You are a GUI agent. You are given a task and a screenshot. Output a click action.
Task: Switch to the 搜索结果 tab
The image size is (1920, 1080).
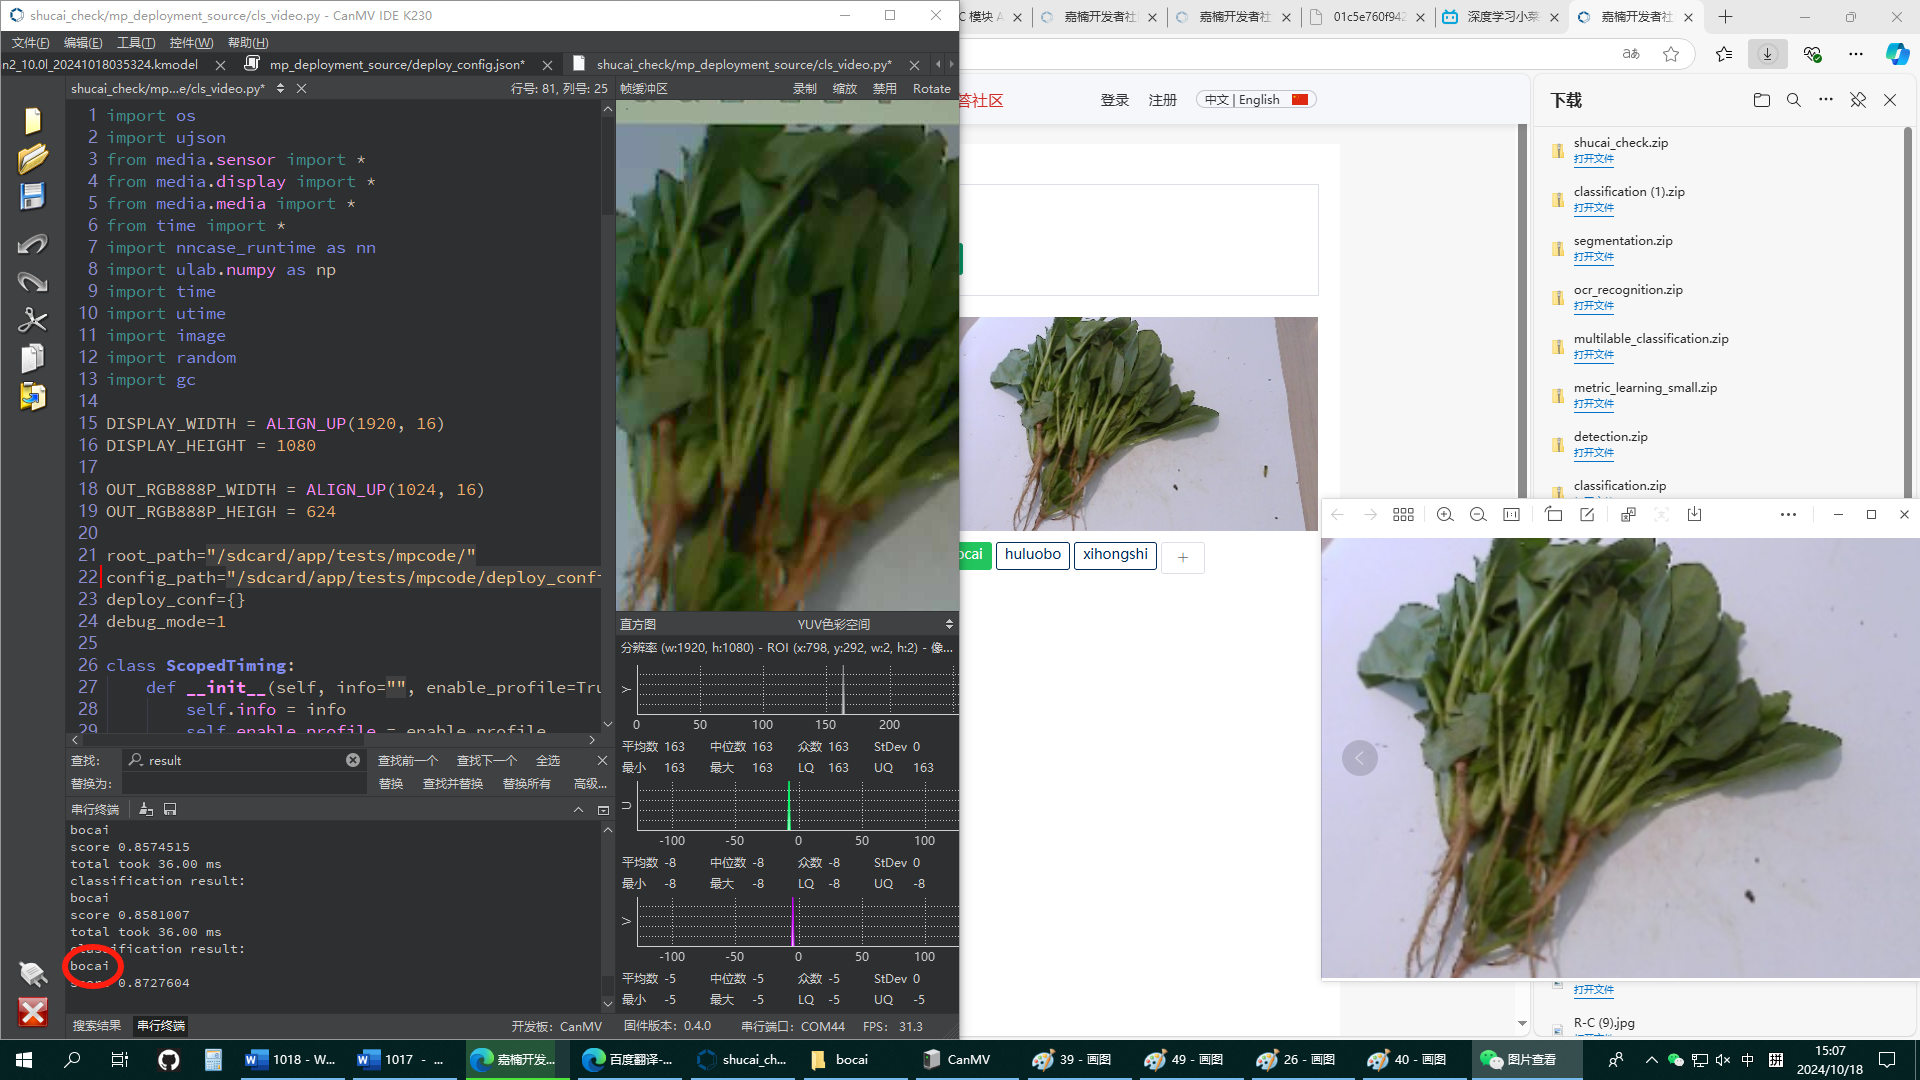point(96,1026)
